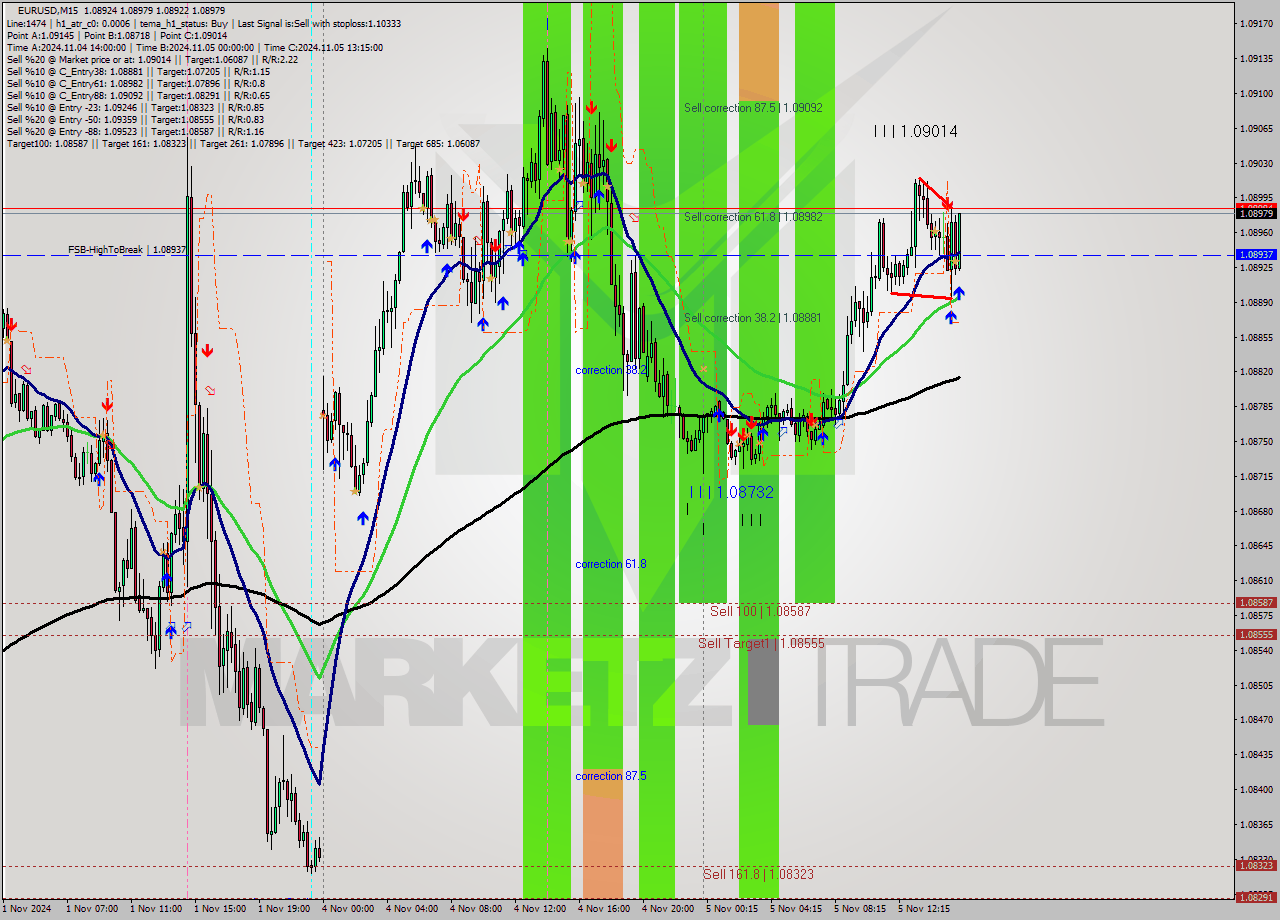Select 'Sell correction 38.2 | 1.08881' label
This screenshot has height=920, width=1280.
753,318
